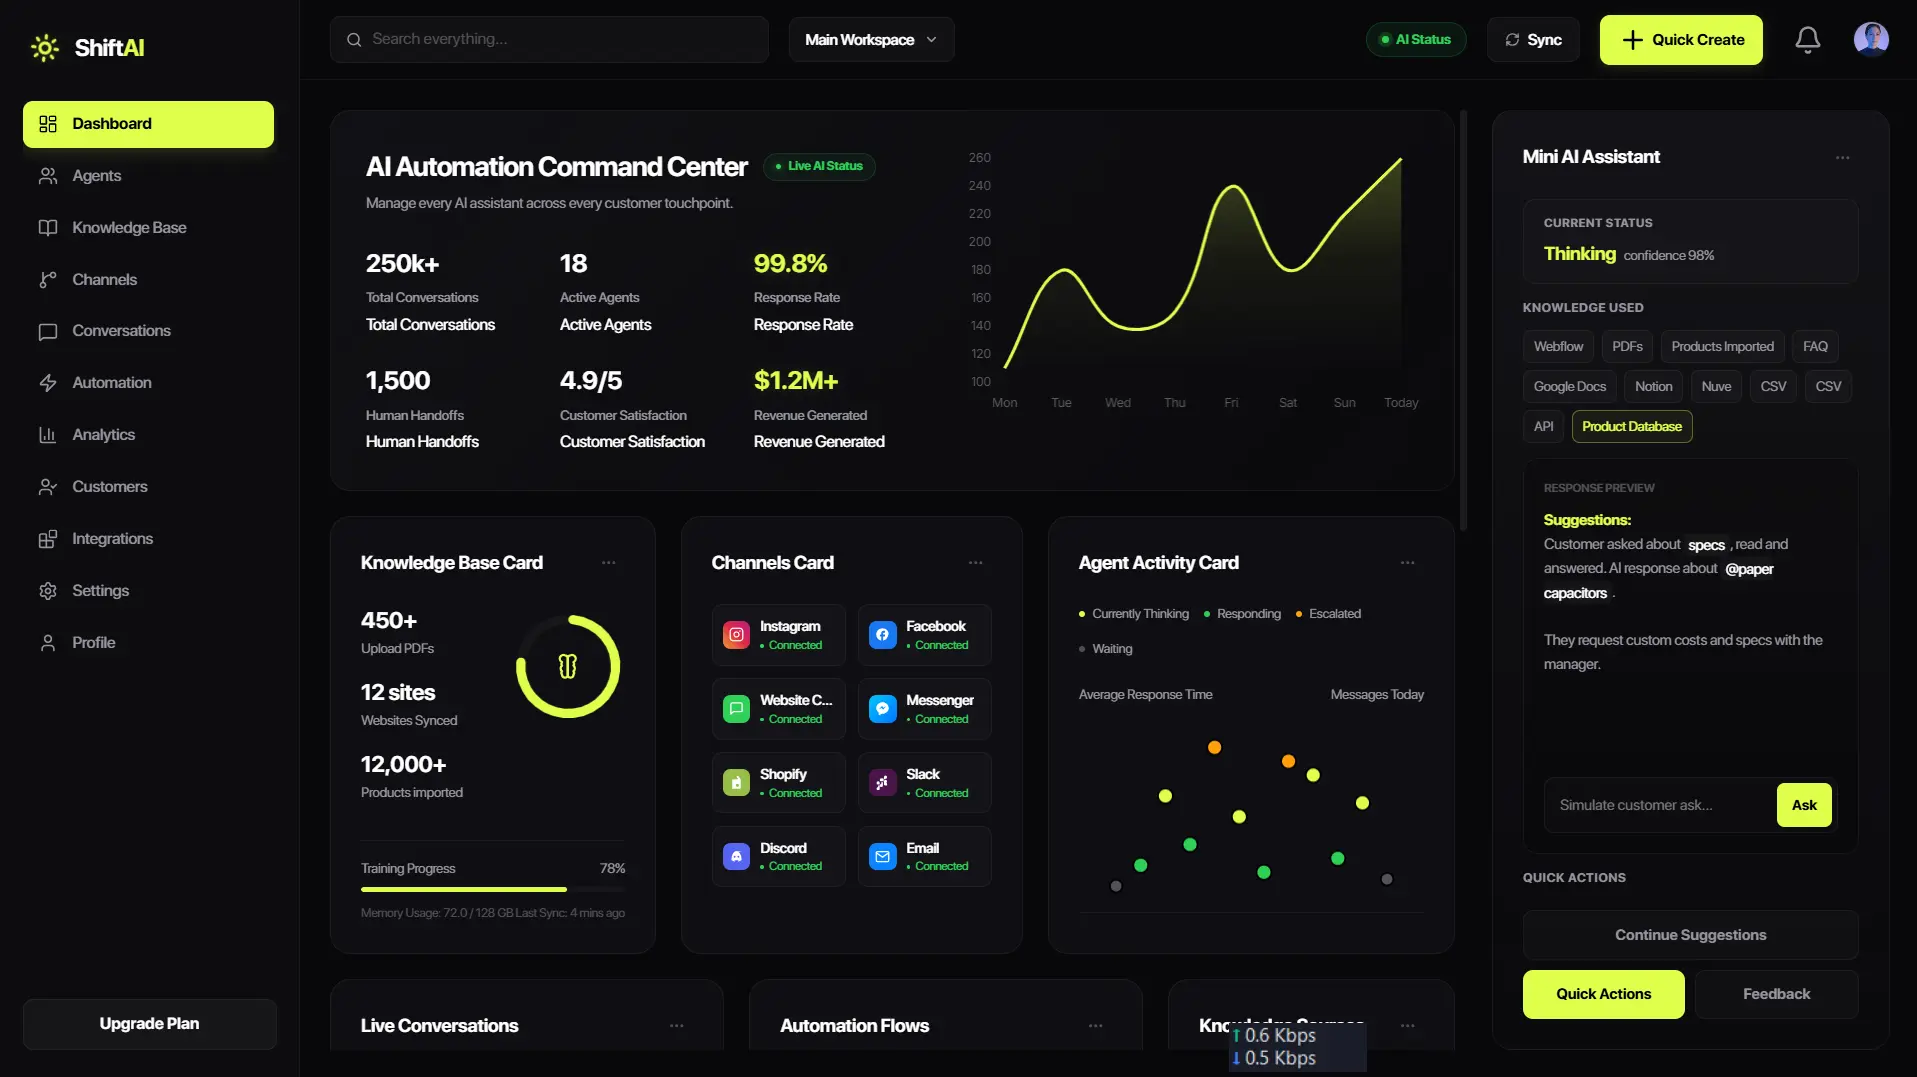This screenshot has height=1077, width=1917.
Task: Go to Analytics in the sidebar
Action: pyautogui.click(x=103, y=435)
